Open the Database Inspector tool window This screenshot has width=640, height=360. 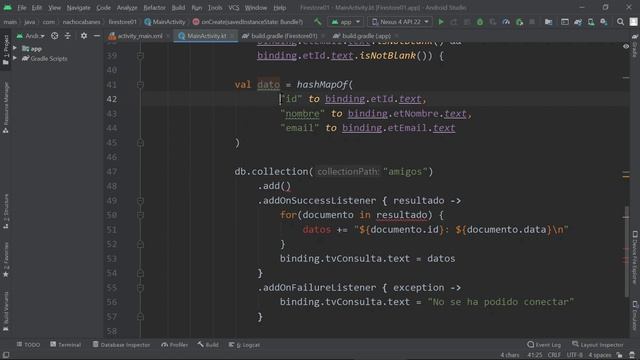pos(121,345)
